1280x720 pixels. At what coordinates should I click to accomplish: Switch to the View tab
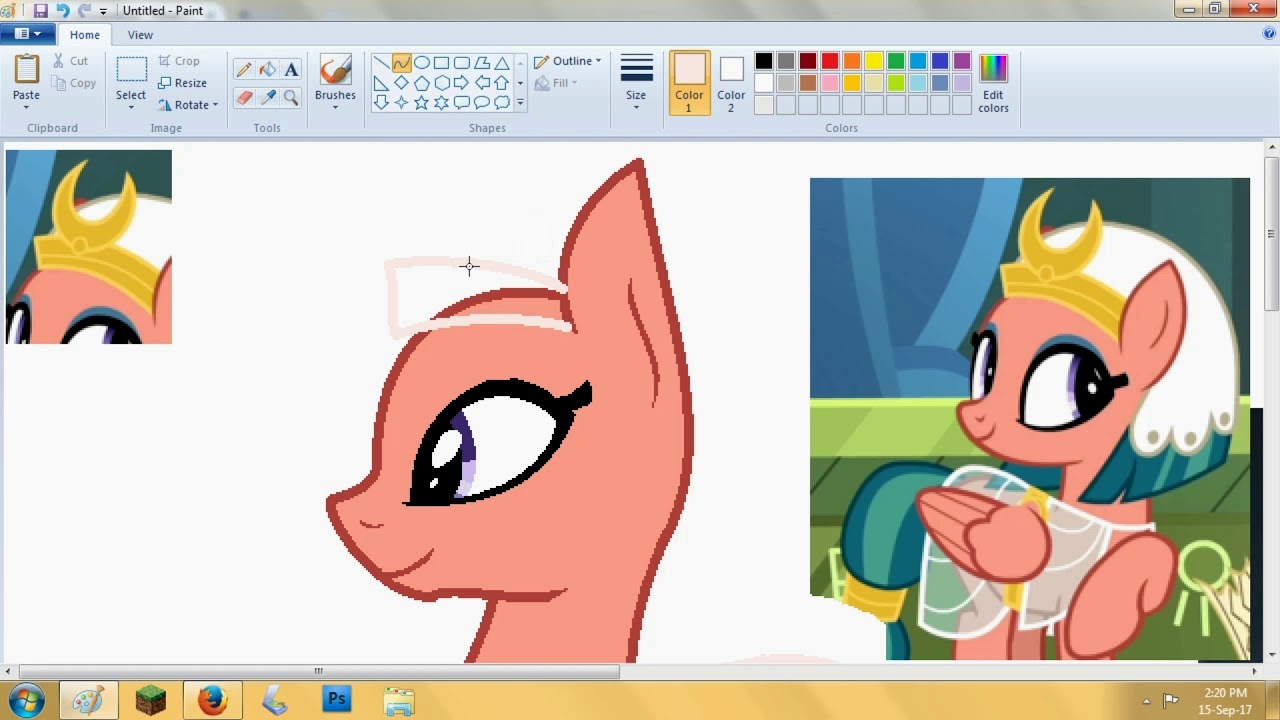point(140,35)
